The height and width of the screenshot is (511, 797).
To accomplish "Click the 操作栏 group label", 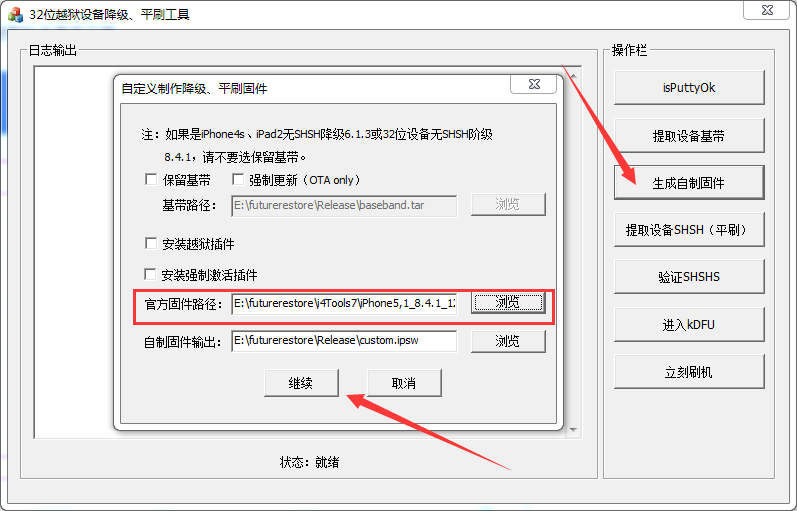I will [629, 50].
